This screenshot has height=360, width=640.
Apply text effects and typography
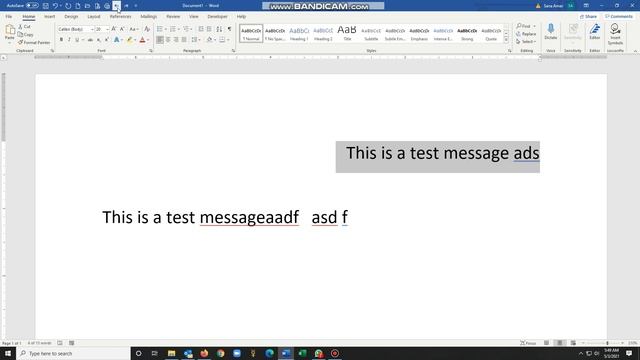[117, 40]
